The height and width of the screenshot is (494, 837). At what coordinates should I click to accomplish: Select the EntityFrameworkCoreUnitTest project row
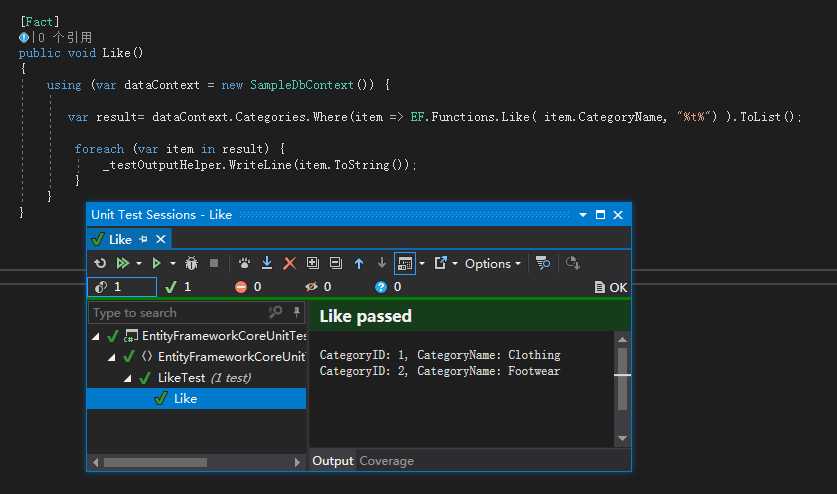[197, 336]
